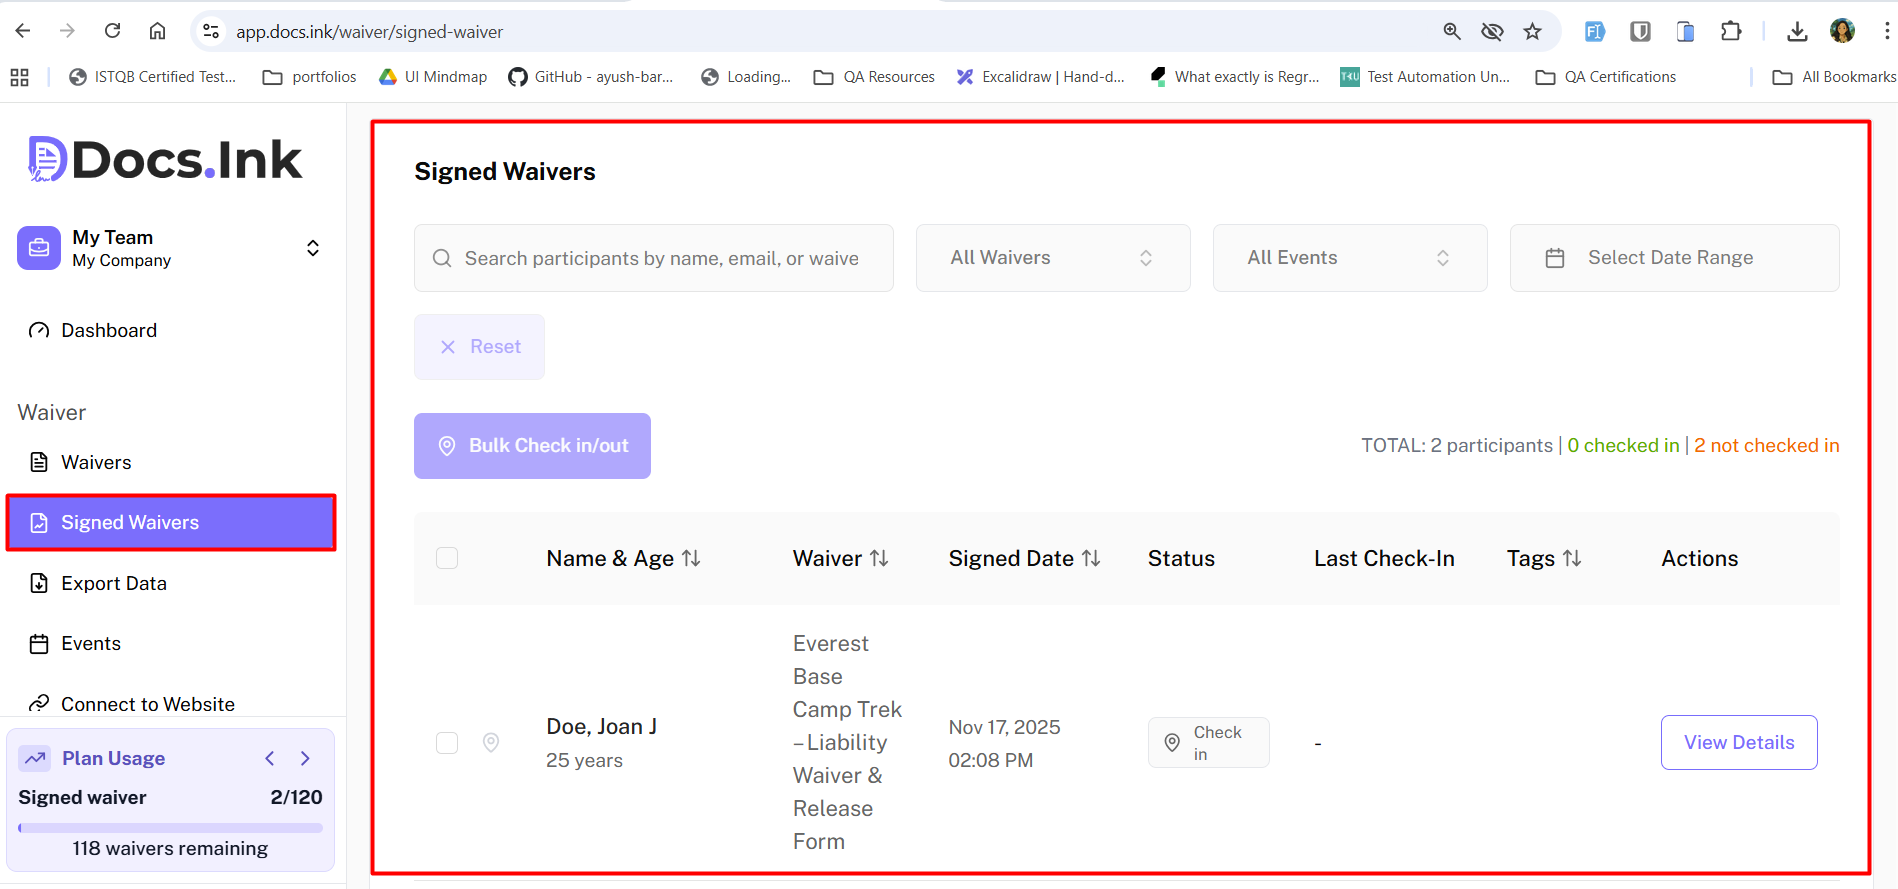The height and width of the screenshot is (889, 1898).
Task: Sort by Signed Date column arrows
Action: 1091,559
